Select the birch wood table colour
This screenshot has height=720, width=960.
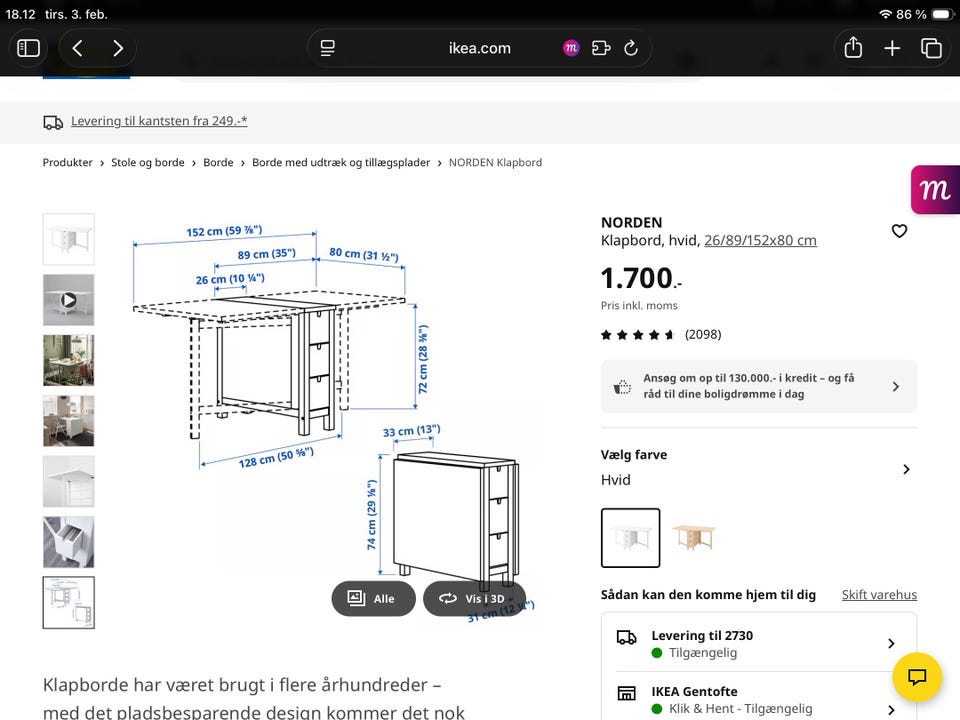coord(694,538)
